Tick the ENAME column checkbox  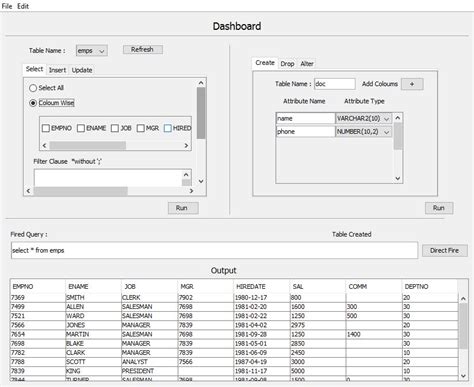pyautogui.click(x=81, y=128)
